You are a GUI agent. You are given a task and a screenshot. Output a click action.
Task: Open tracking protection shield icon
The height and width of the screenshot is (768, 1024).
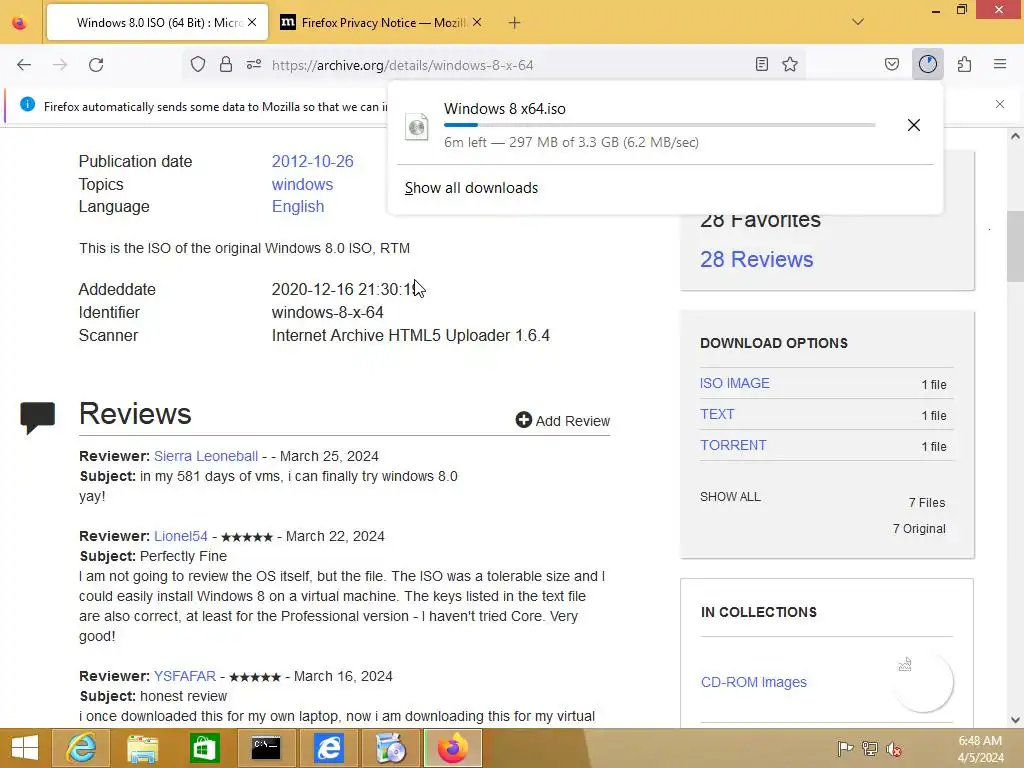(x=198, y=64)
